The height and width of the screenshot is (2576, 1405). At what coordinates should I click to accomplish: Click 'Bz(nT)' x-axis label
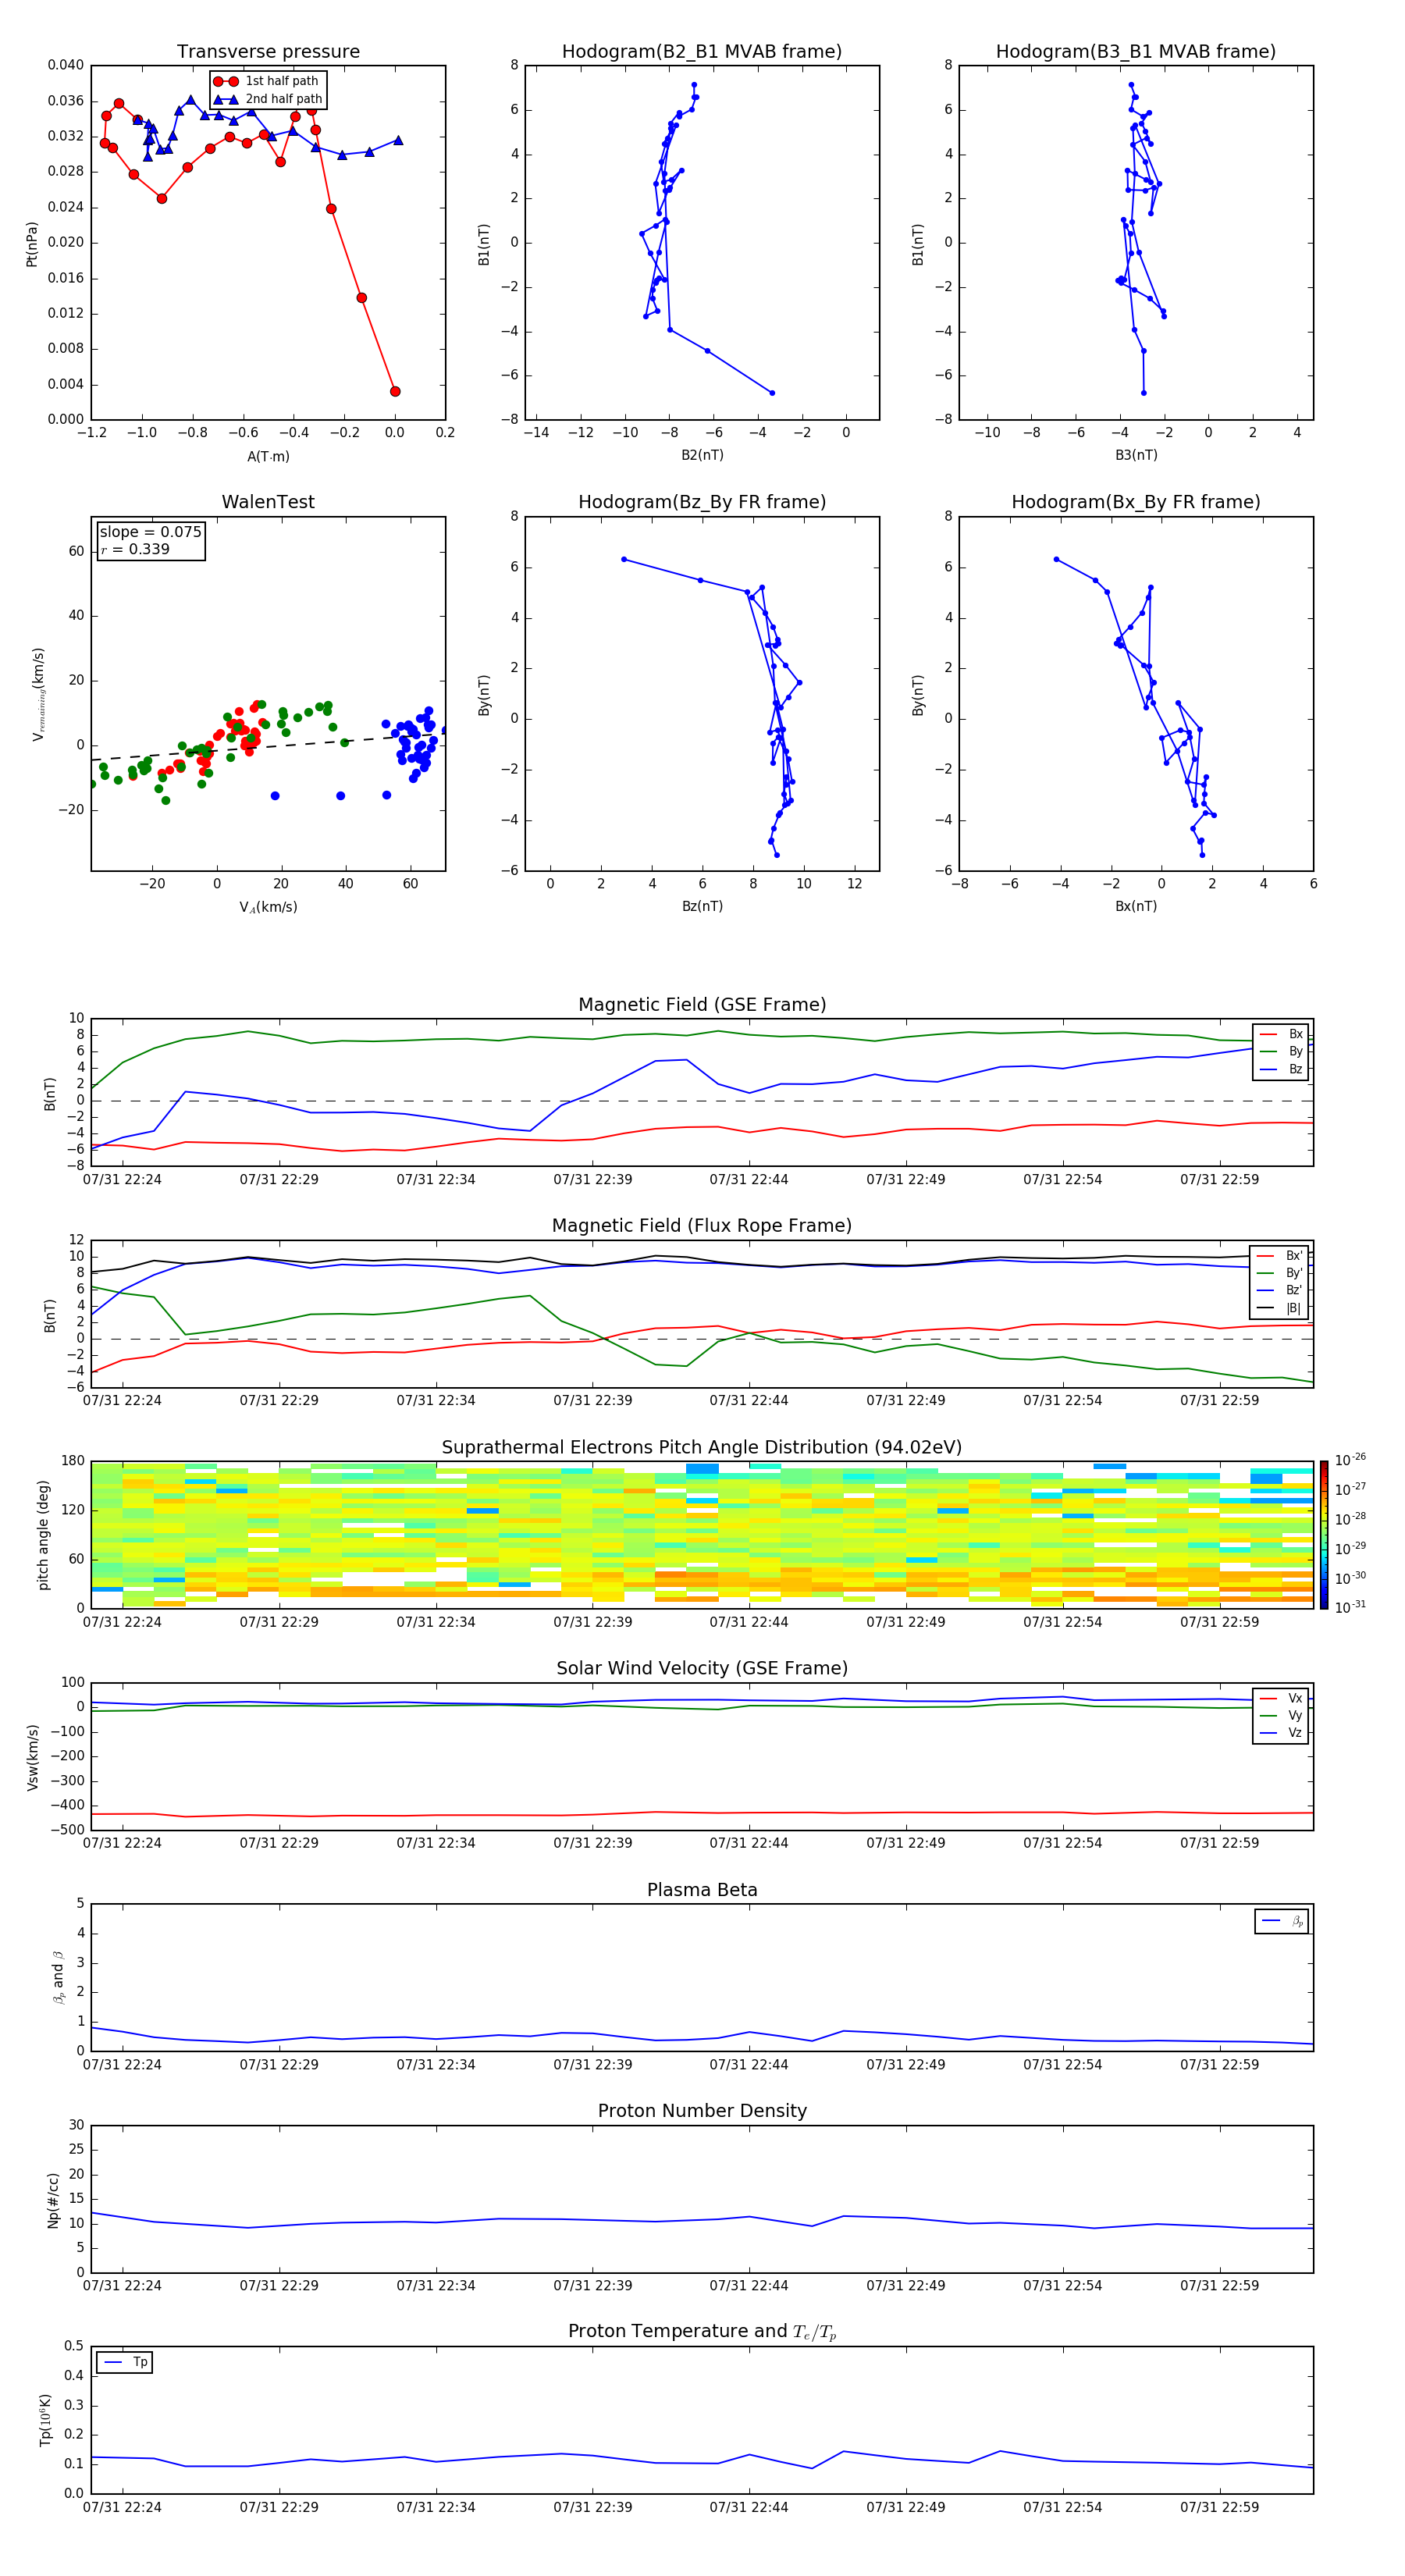[x=702, y=906]
